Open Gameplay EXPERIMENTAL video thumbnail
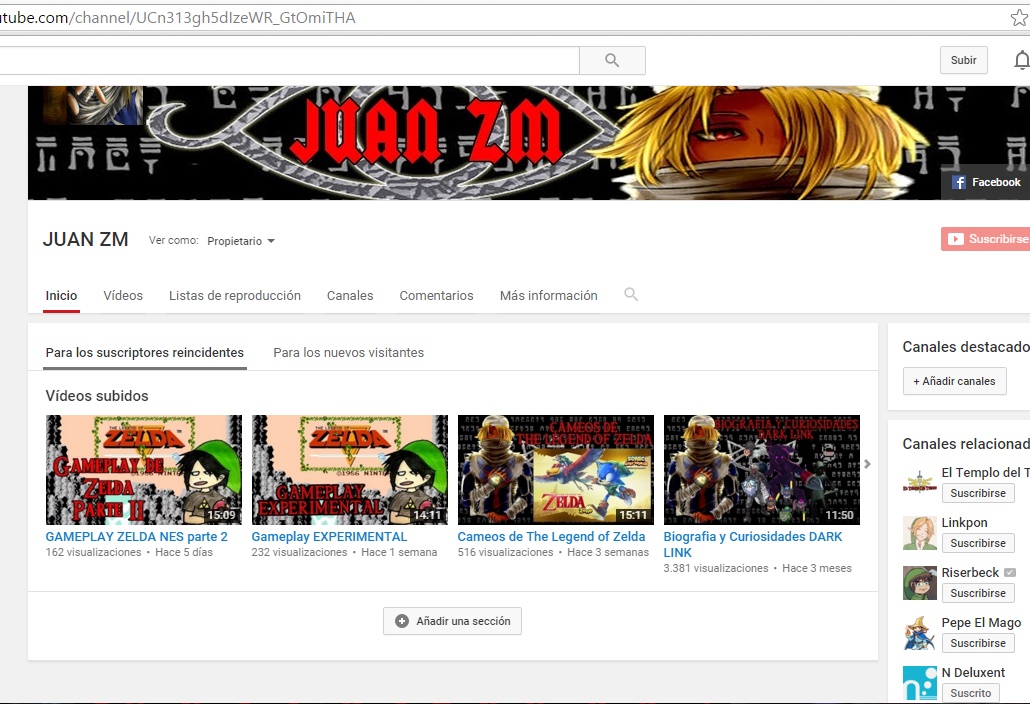The width and height of the screenshot is (1030, 704). click(x=349, y=470)
